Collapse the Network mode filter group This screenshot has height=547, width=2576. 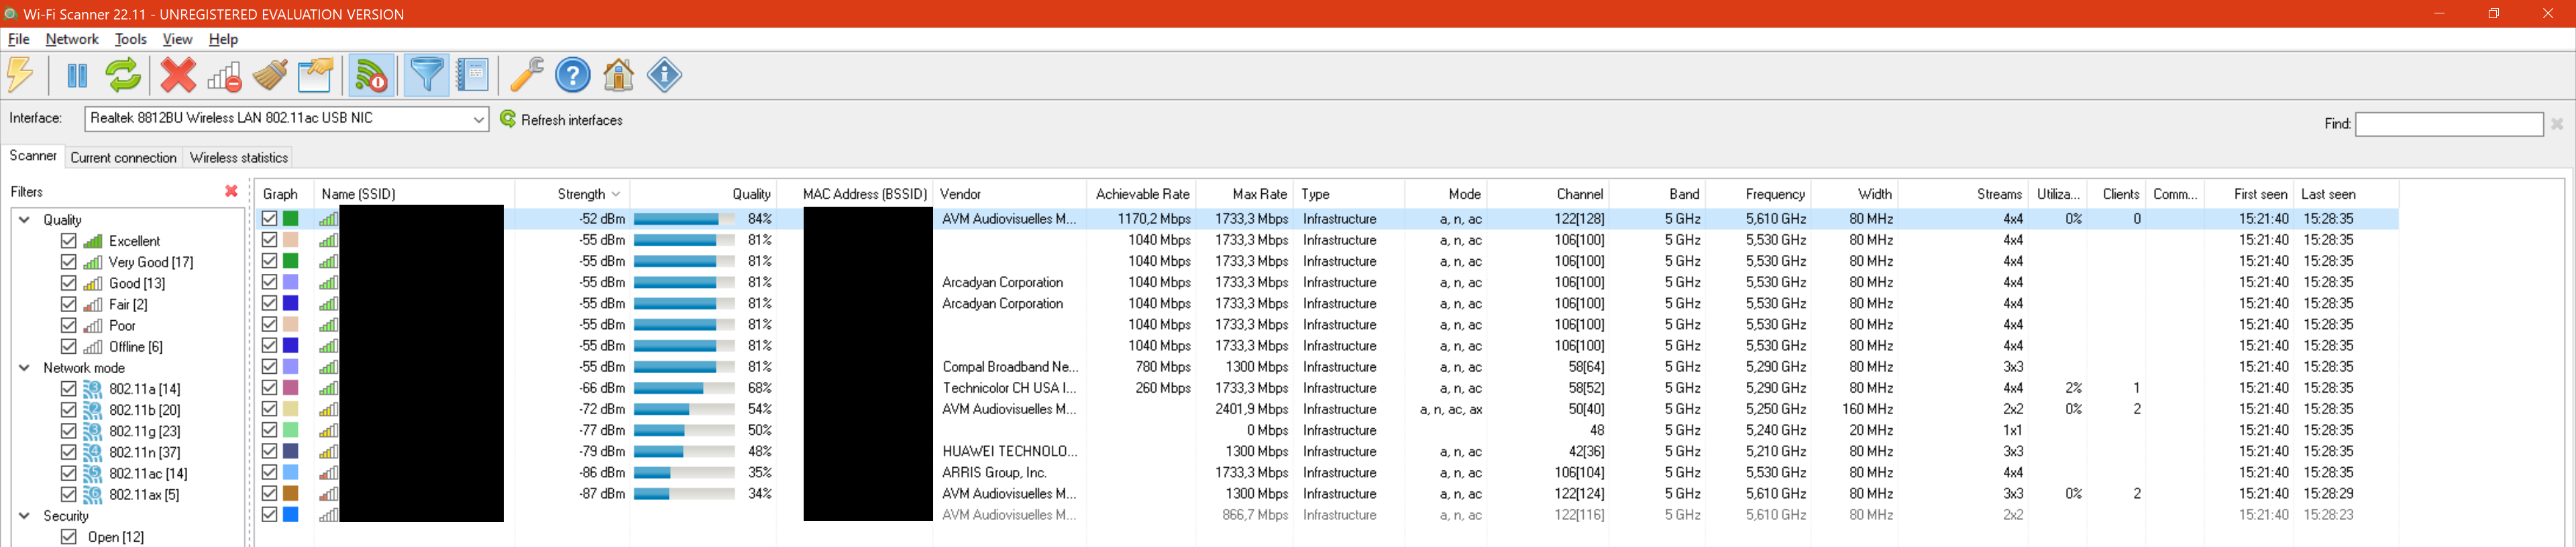(25, 368)
